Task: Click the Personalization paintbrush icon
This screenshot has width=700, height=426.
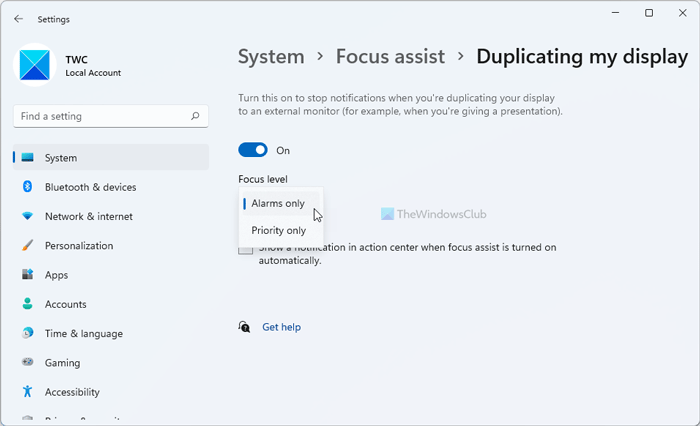Action: point(27,245)
